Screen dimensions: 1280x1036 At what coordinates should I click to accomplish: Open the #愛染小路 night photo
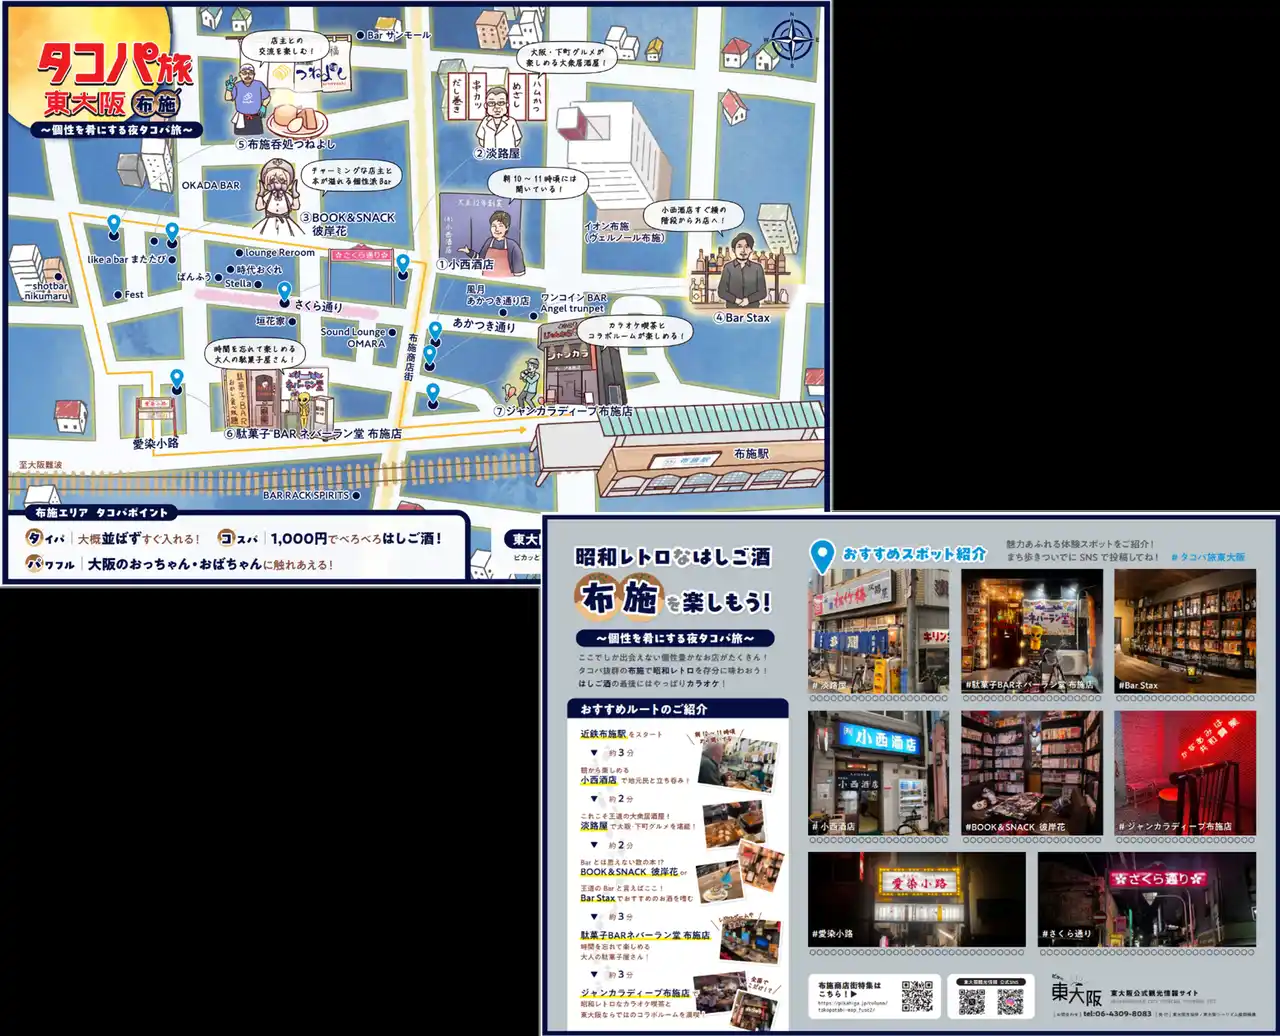[x=916, y=898]
